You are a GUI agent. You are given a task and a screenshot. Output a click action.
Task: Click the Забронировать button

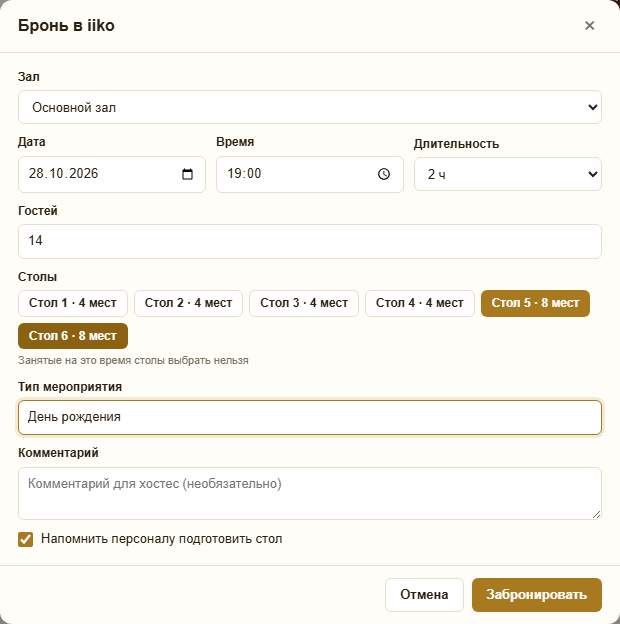point(537,595)
